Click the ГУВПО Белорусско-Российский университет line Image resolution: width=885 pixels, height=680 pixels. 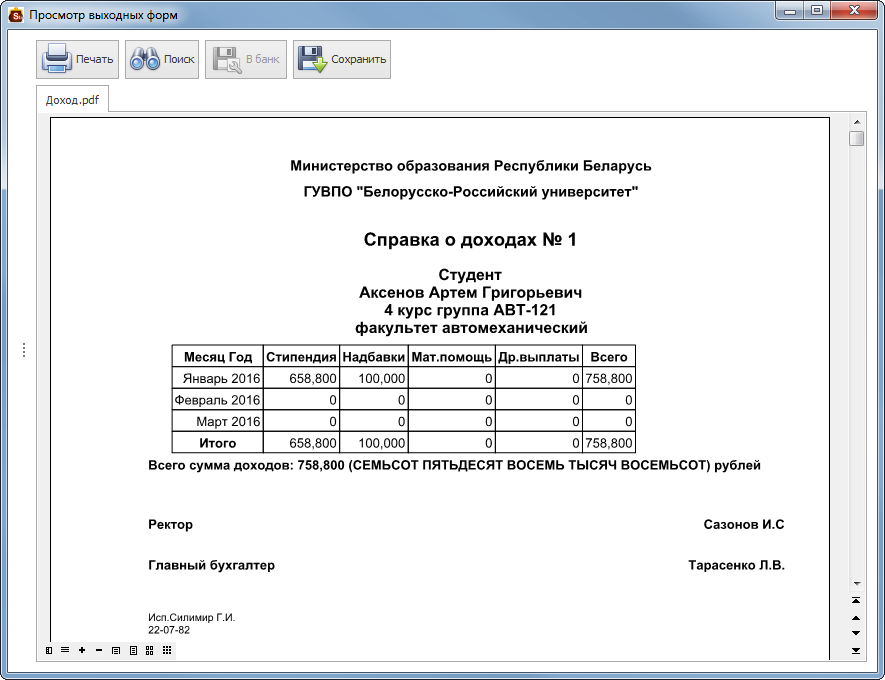point(471,192)
